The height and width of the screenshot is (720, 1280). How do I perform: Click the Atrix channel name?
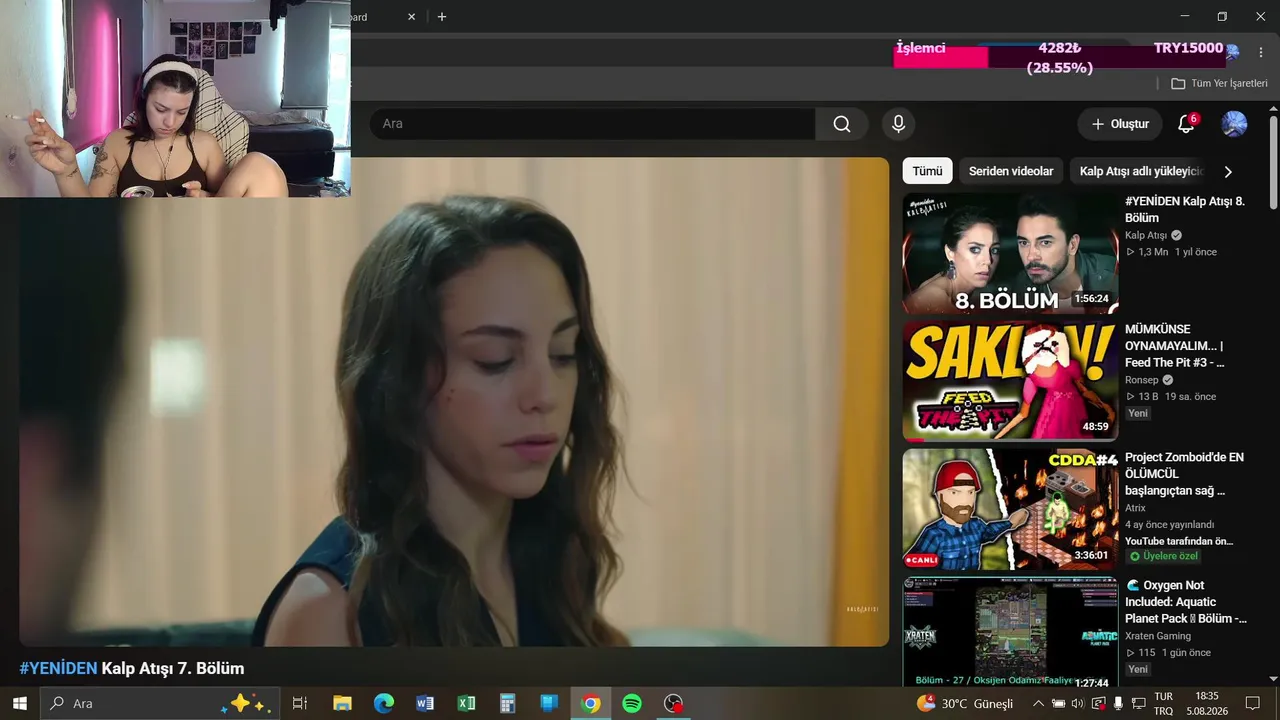(1135, 508)
